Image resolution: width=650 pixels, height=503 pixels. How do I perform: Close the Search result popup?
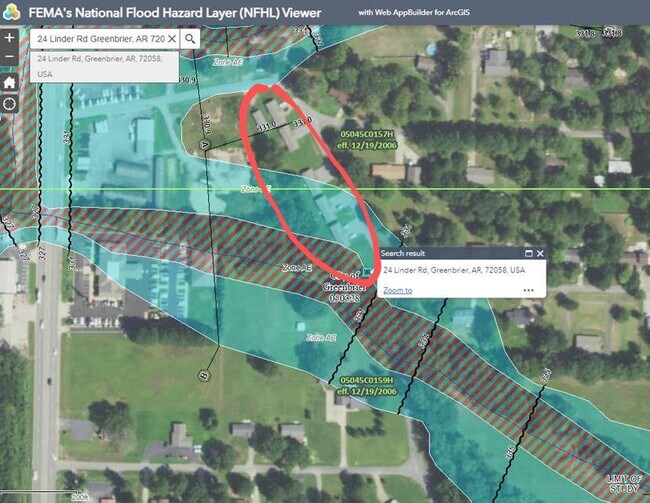point(541,254)
